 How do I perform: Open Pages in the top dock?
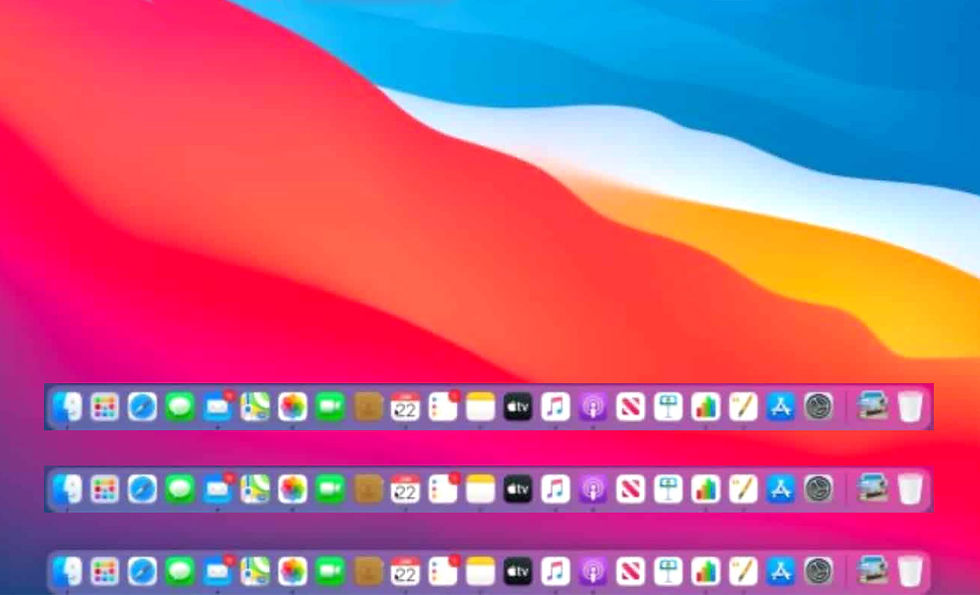click(743, 407)
